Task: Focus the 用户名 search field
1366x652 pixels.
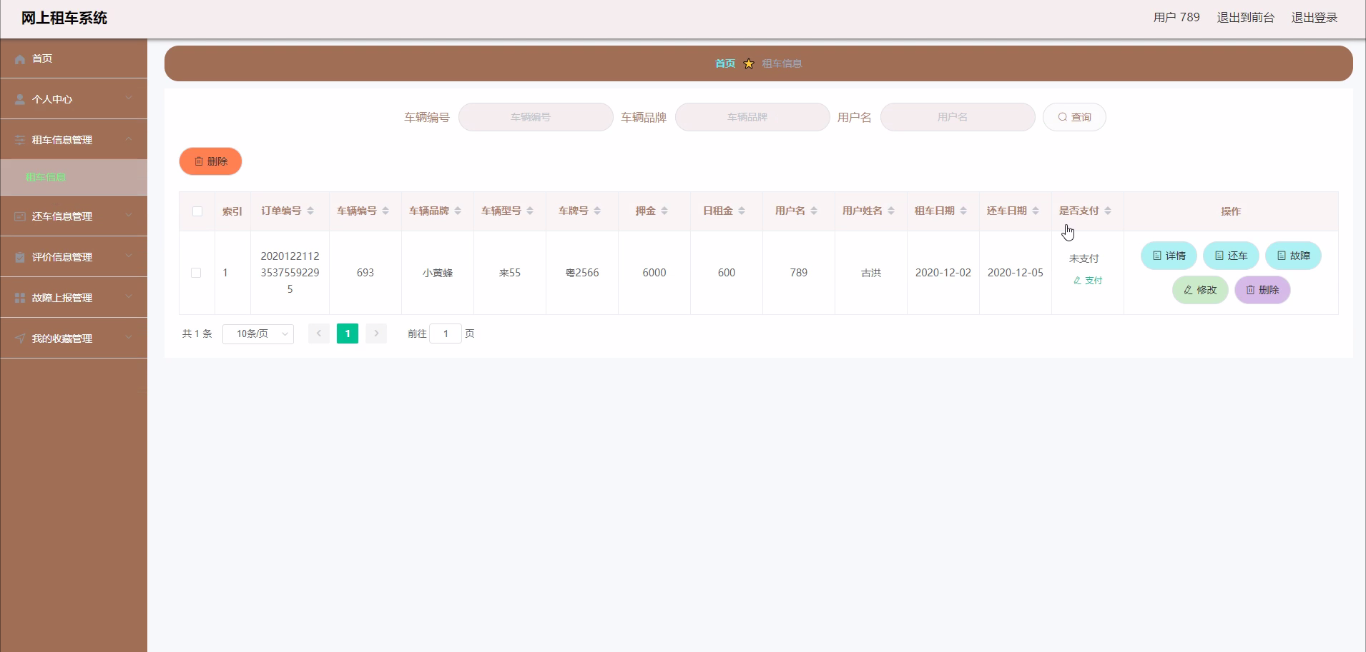Action: coord(957,117)
